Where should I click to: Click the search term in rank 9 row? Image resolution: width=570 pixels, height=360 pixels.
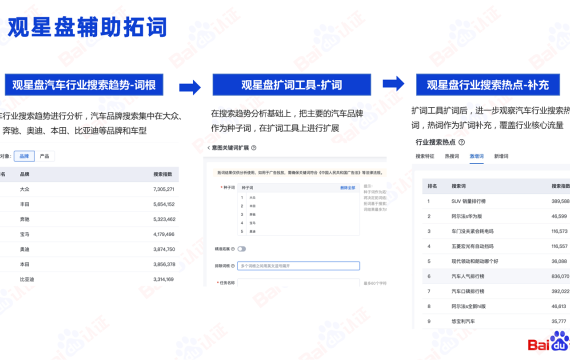pos(463,321)
